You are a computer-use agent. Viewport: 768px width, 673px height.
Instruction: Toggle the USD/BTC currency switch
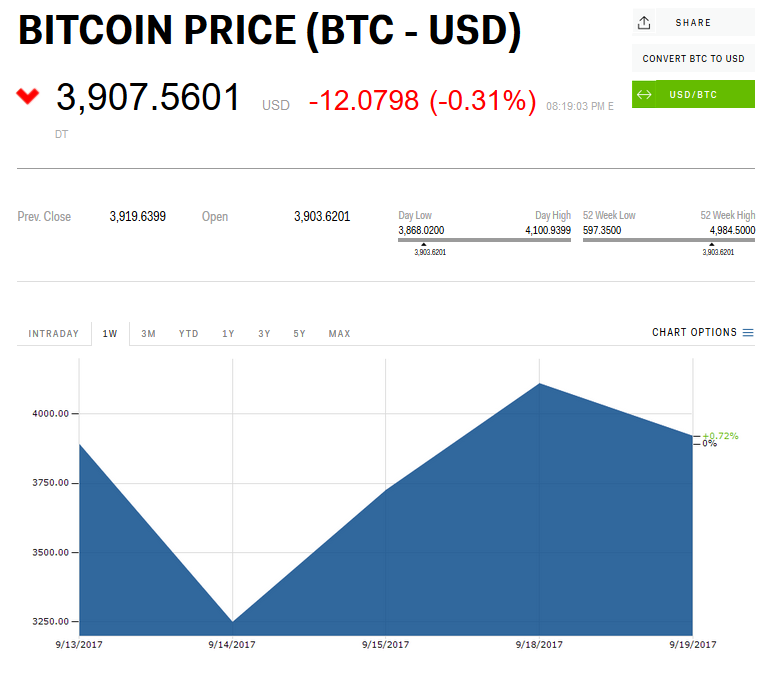pyautogui.click(x=693, y=95)
